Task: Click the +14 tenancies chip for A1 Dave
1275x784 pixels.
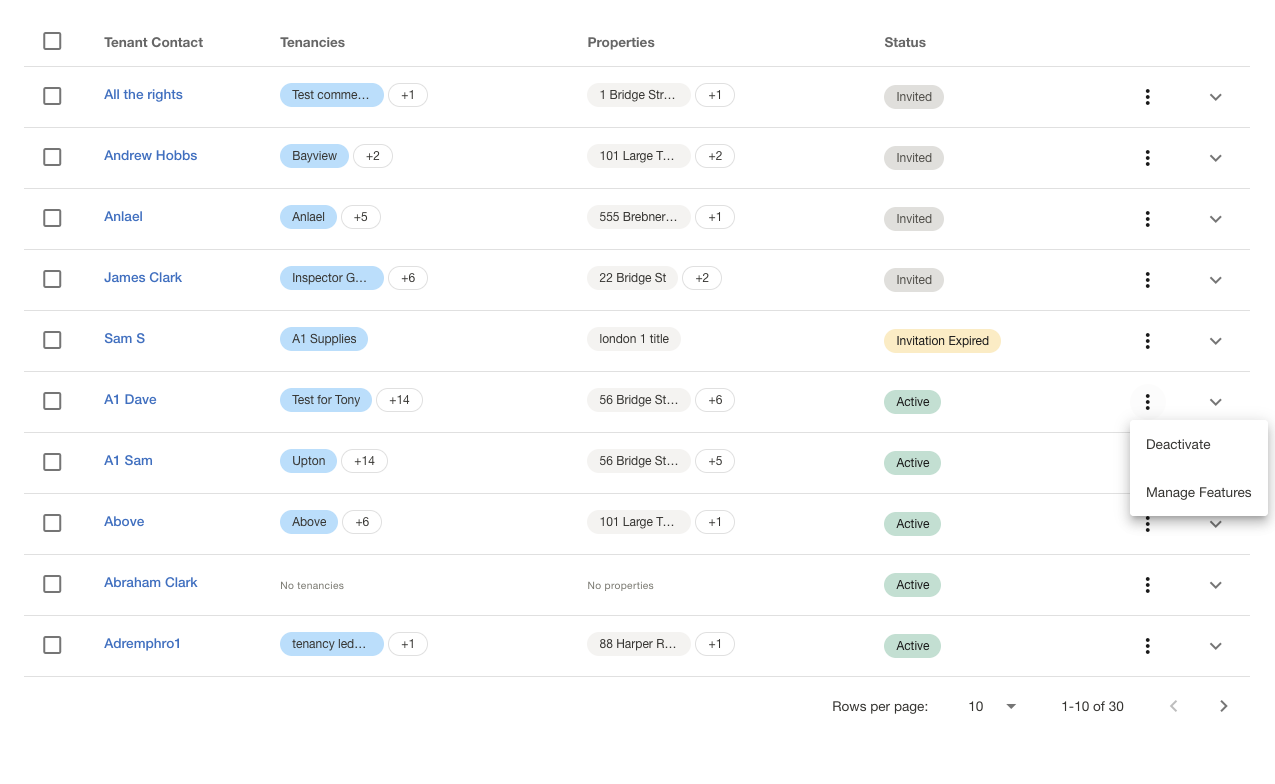Action: pyautogui.click(x=399, y=400)
